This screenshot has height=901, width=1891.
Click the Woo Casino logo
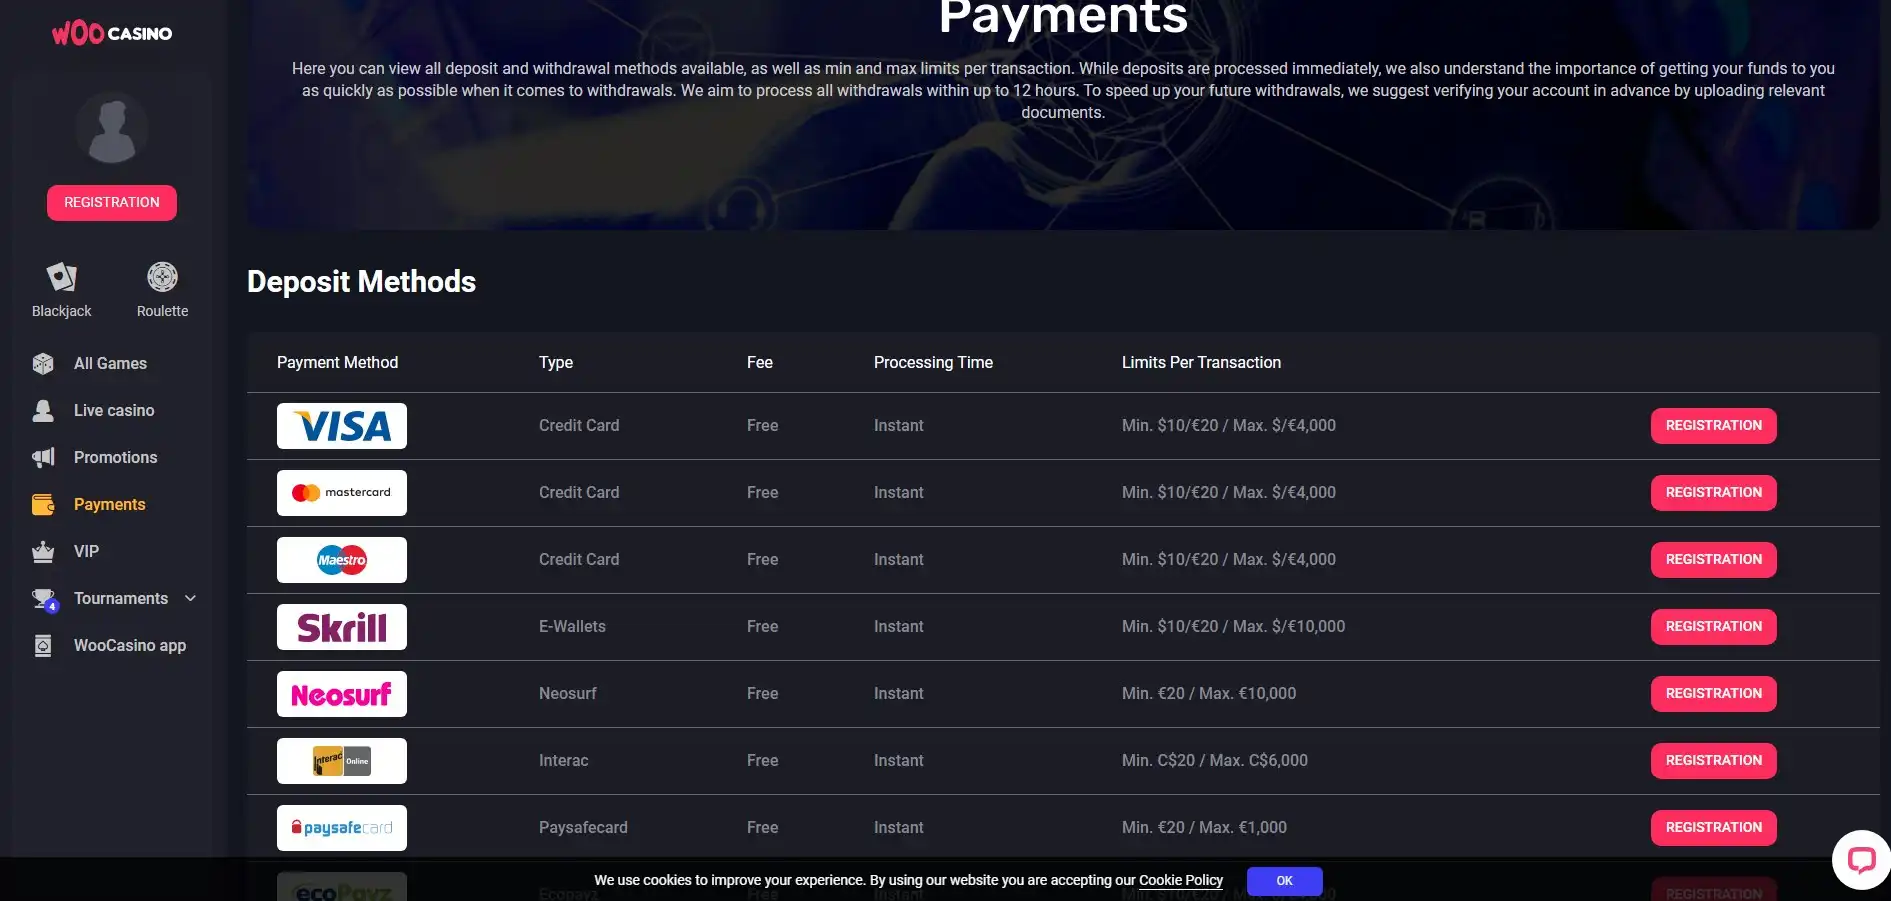(x=112, y=34)
